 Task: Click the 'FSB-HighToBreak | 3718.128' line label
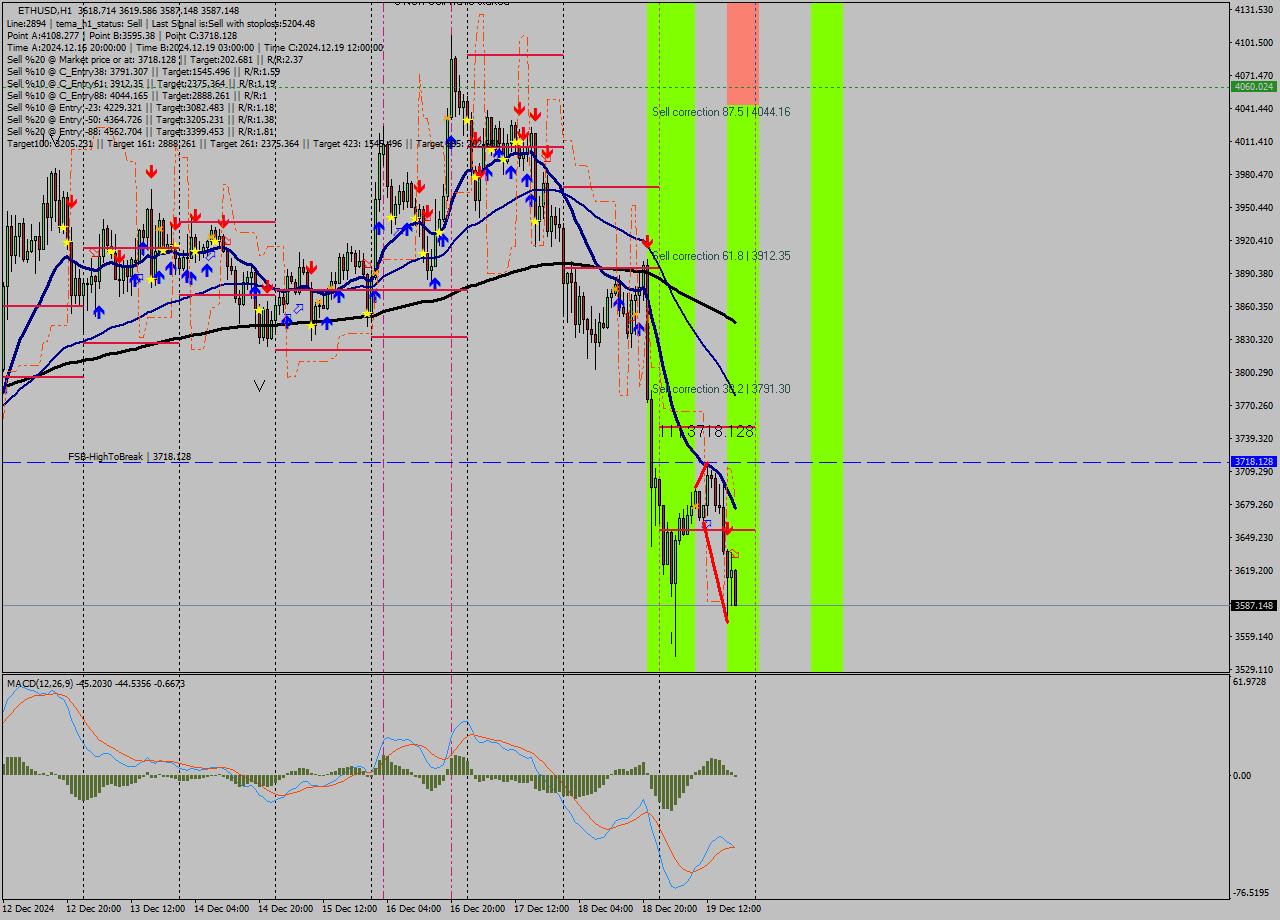tap(129, 456)
